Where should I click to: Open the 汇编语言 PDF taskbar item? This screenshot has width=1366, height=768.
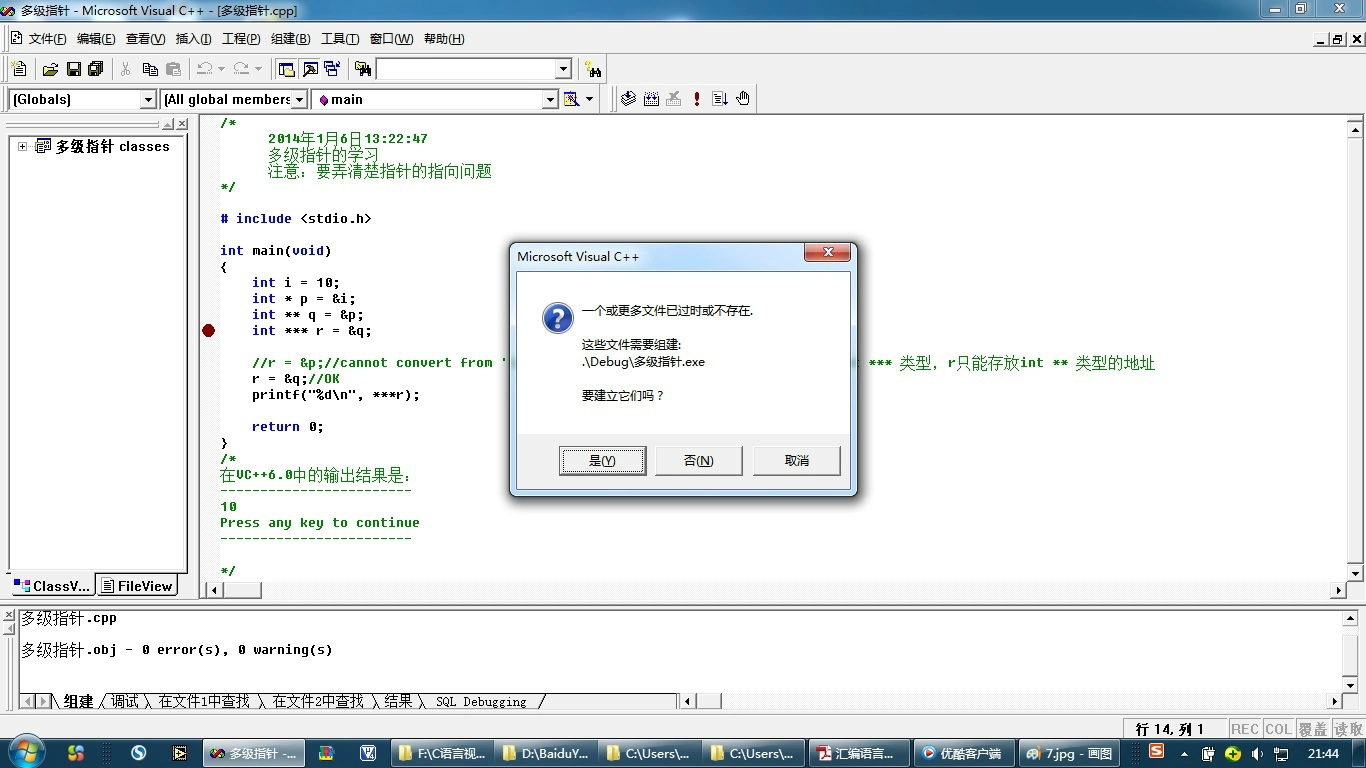coord(859,753)
